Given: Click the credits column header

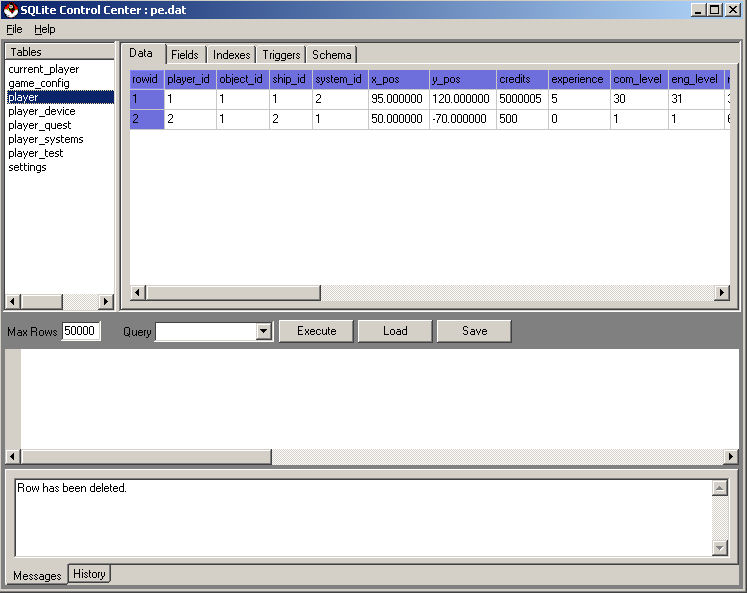Looking at the screenshot, I should (x=521, y=79).
